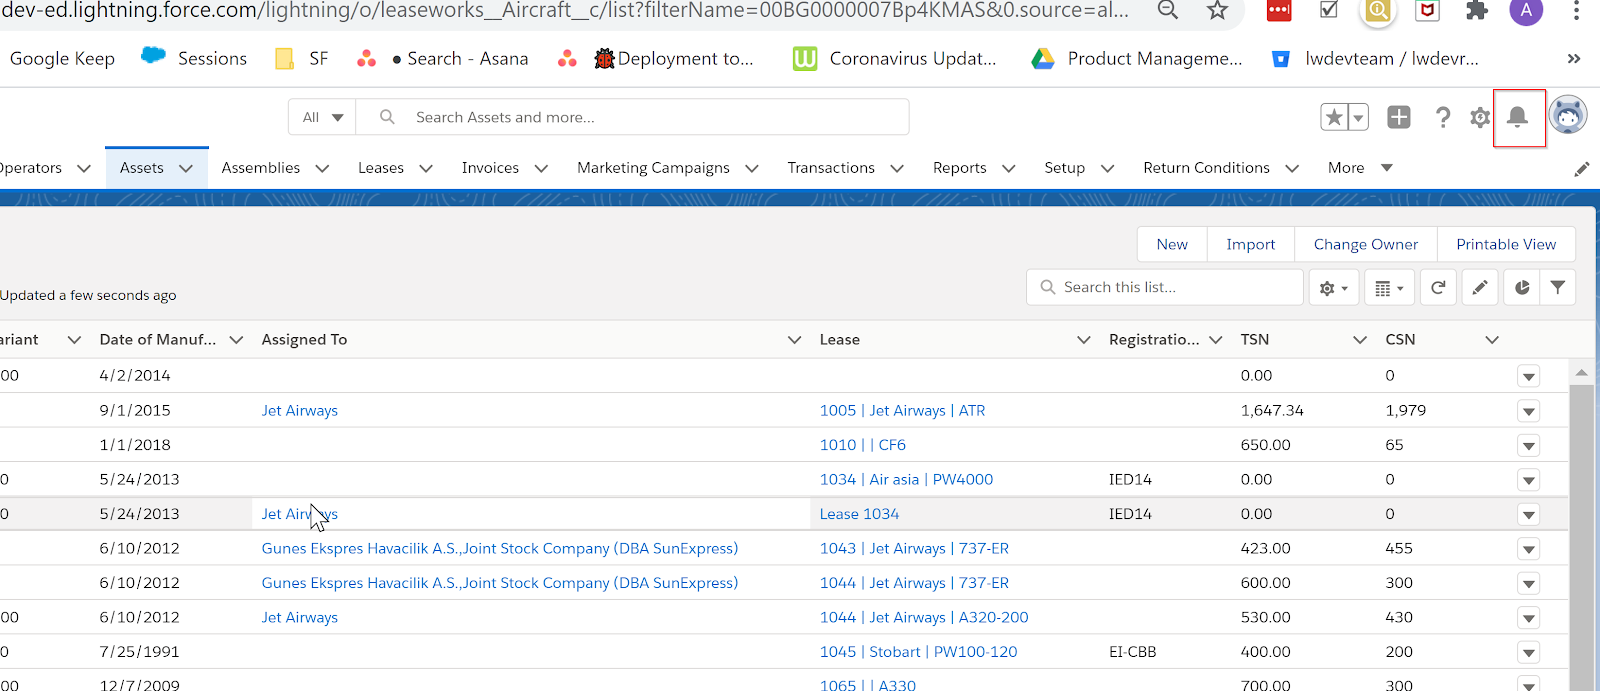1600x691 pixels.
Task: Select the Transactions tab
Action: point(831,168)
